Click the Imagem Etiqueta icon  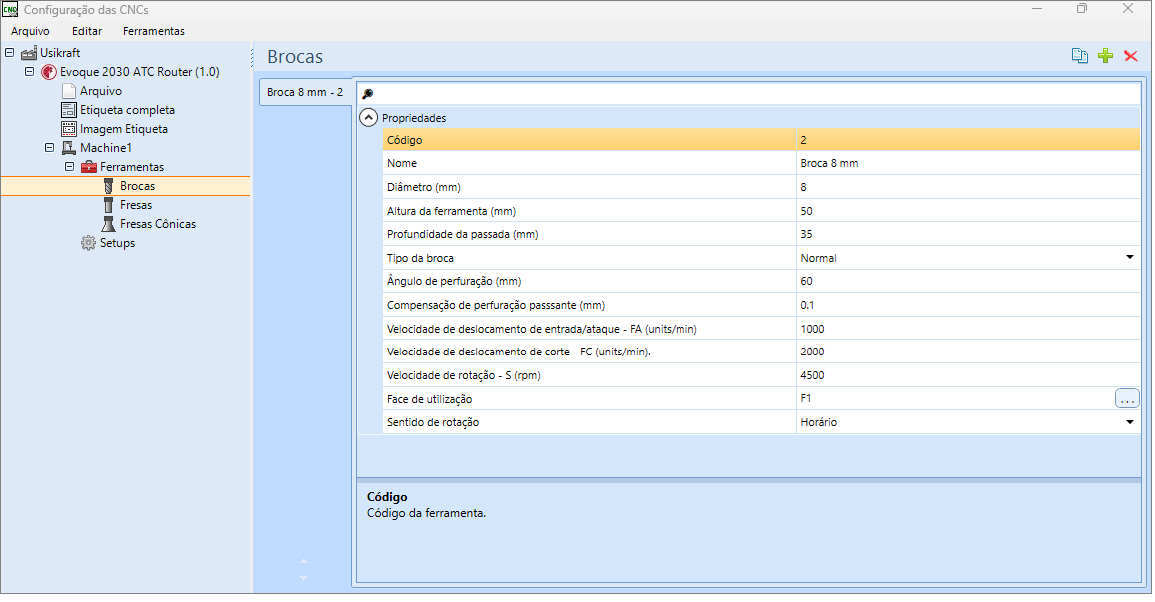pyautogui.click(x=69, y=129)
